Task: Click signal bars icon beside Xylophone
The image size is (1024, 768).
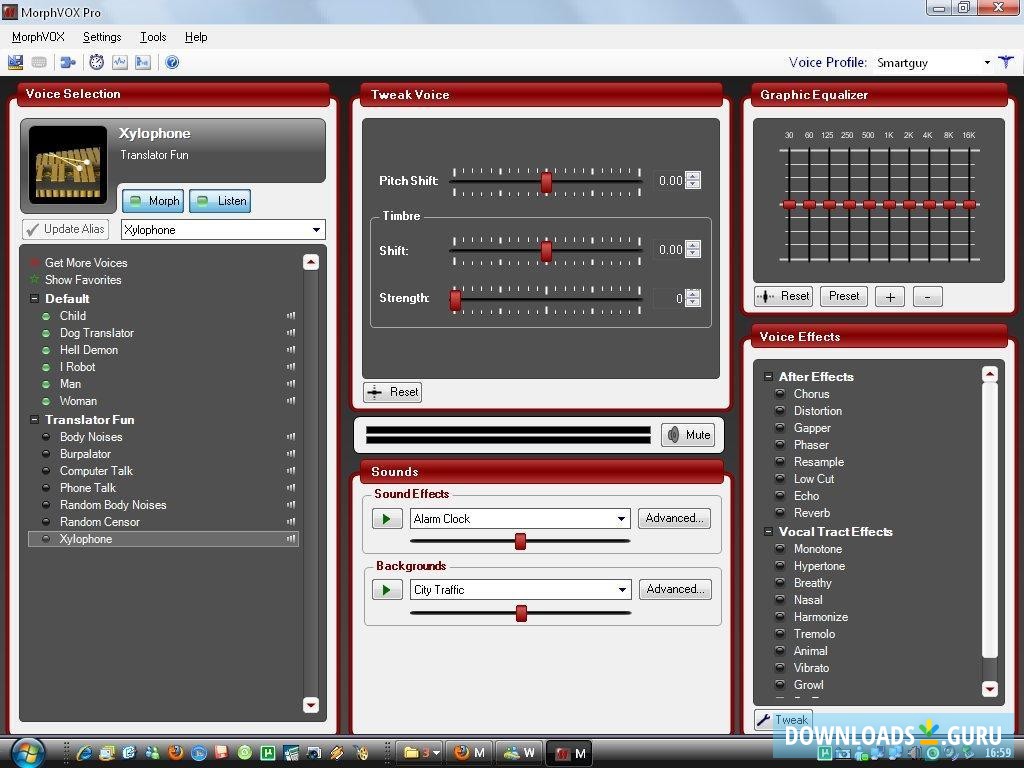Action: 291,539
